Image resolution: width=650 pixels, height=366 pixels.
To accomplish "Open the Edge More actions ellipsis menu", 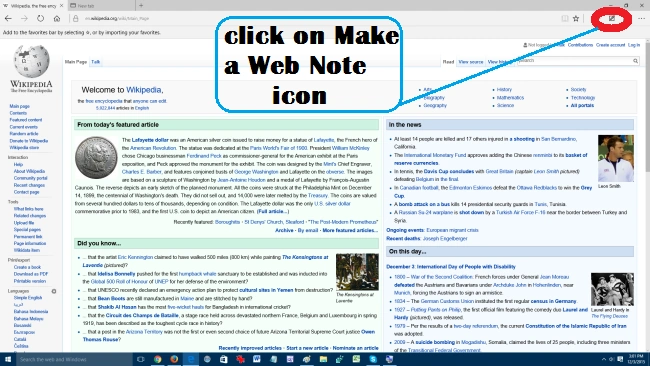I will tap(641, 18).
